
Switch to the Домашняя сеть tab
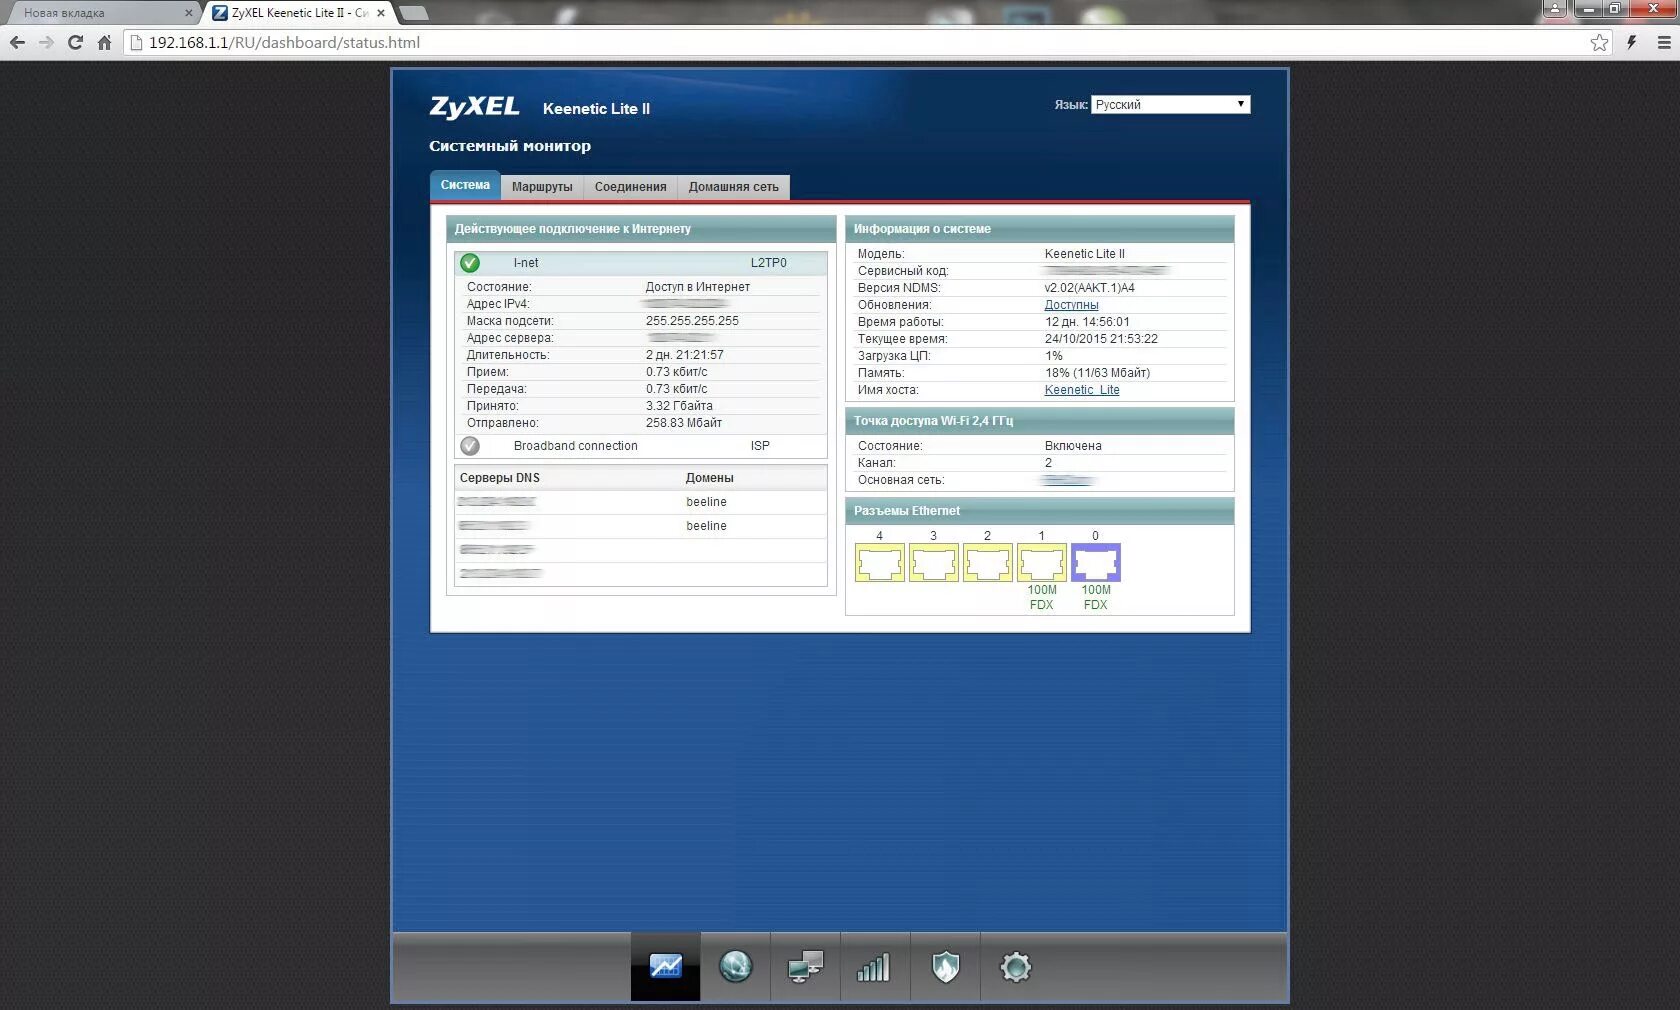733,187
